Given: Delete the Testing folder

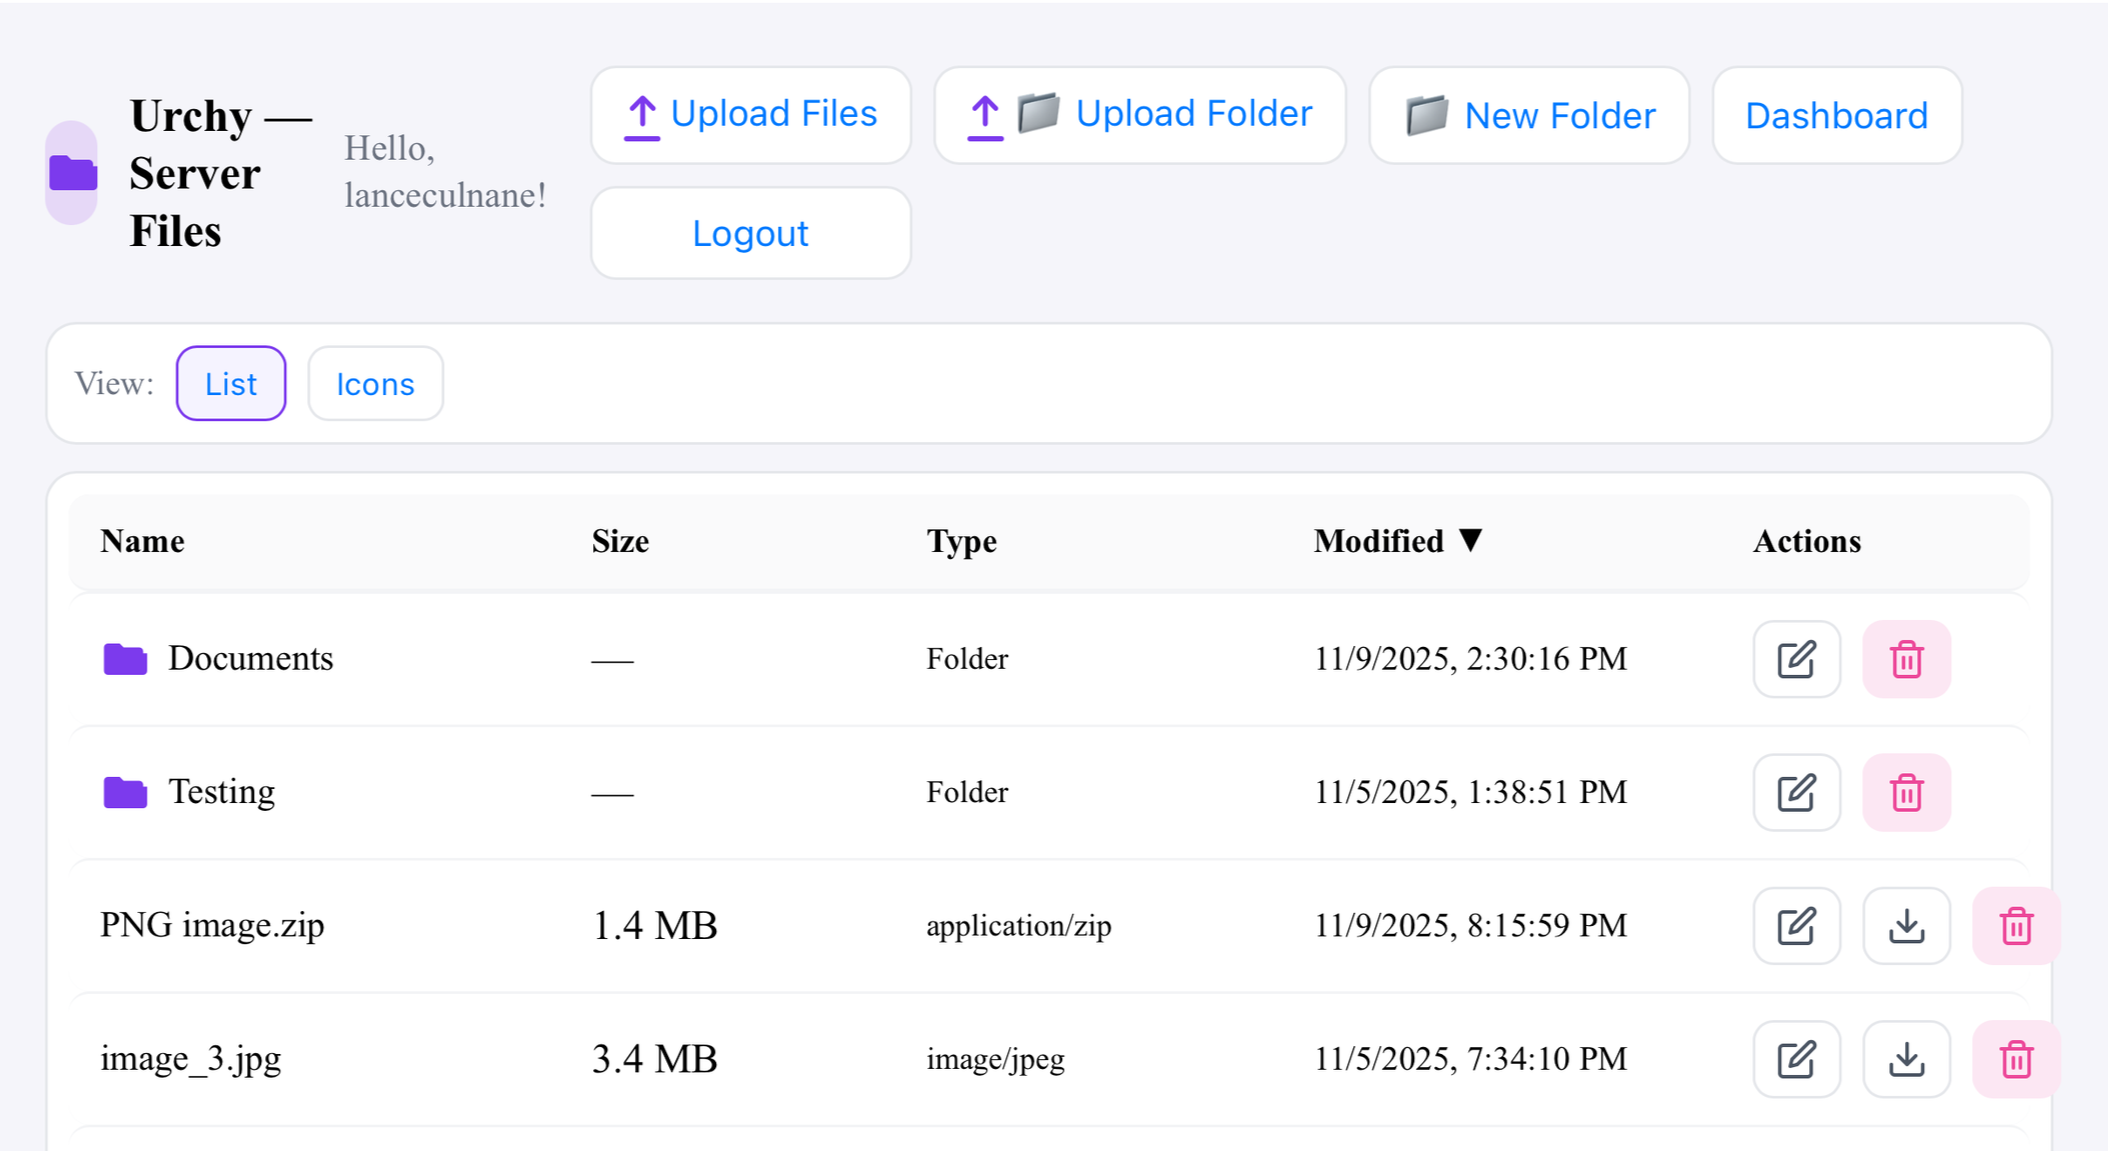Looking at the screenshot, I should click(x=1906, y=792).
